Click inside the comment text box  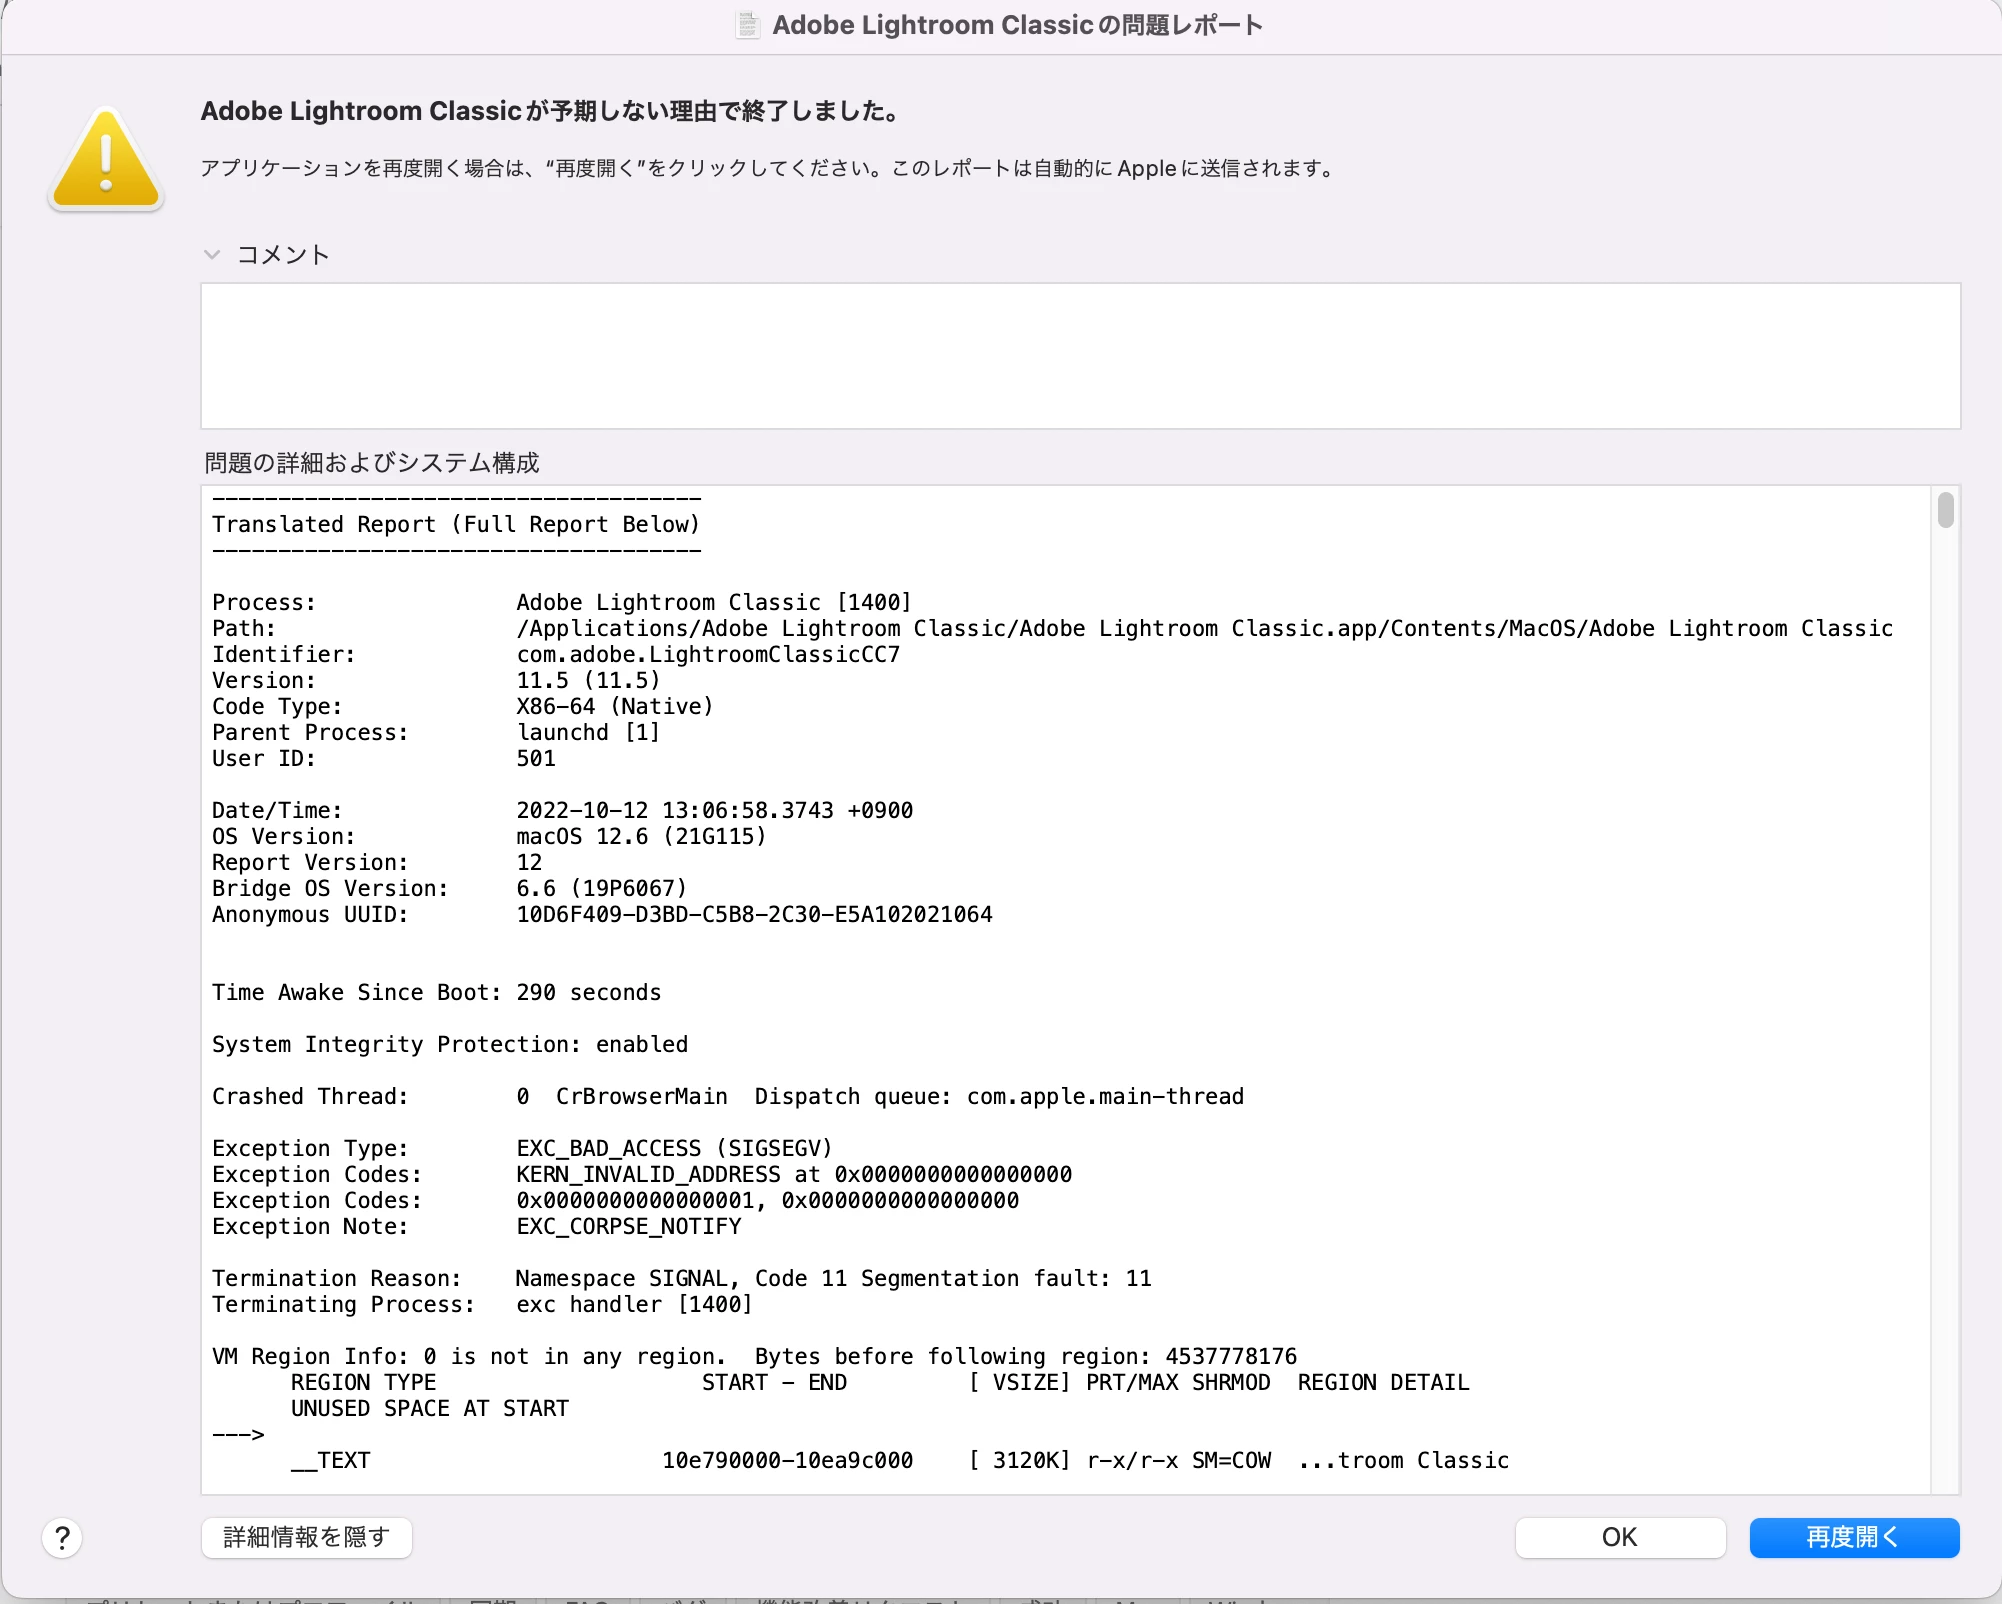tap(1080, 356)
